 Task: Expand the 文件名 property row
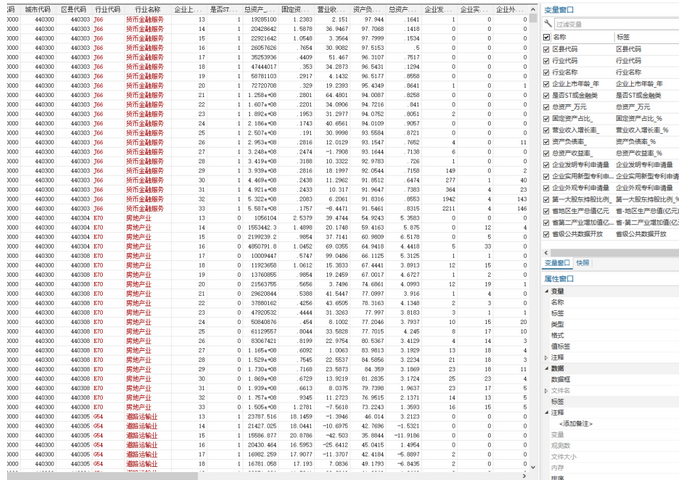(546, 391)
